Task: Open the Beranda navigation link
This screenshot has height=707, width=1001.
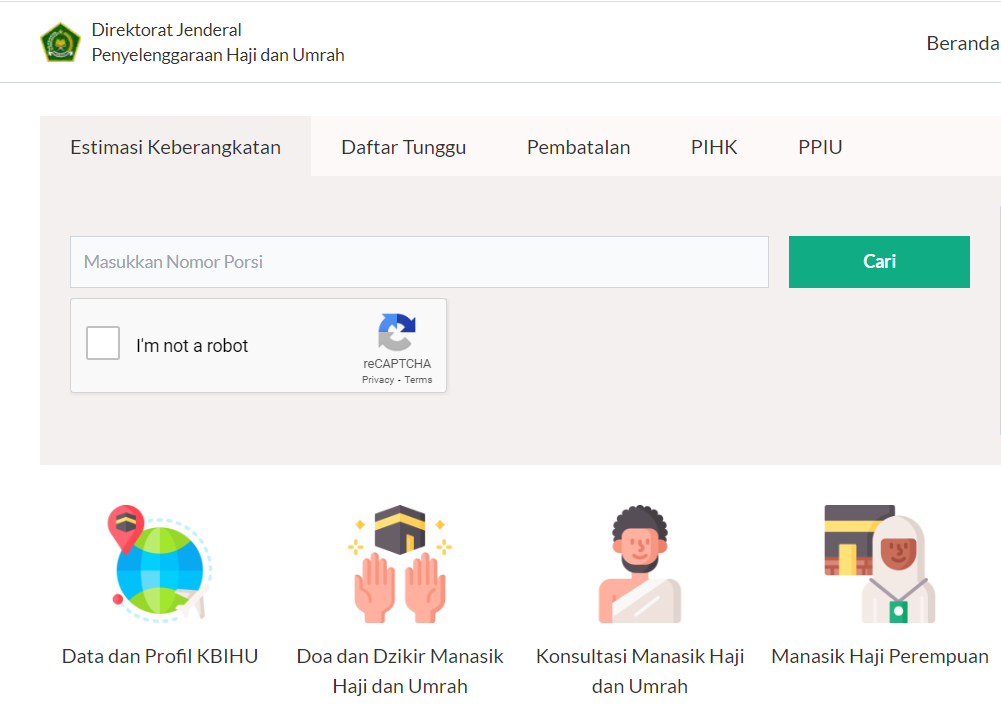Action: pyautogui.click(x=962, y=43)
